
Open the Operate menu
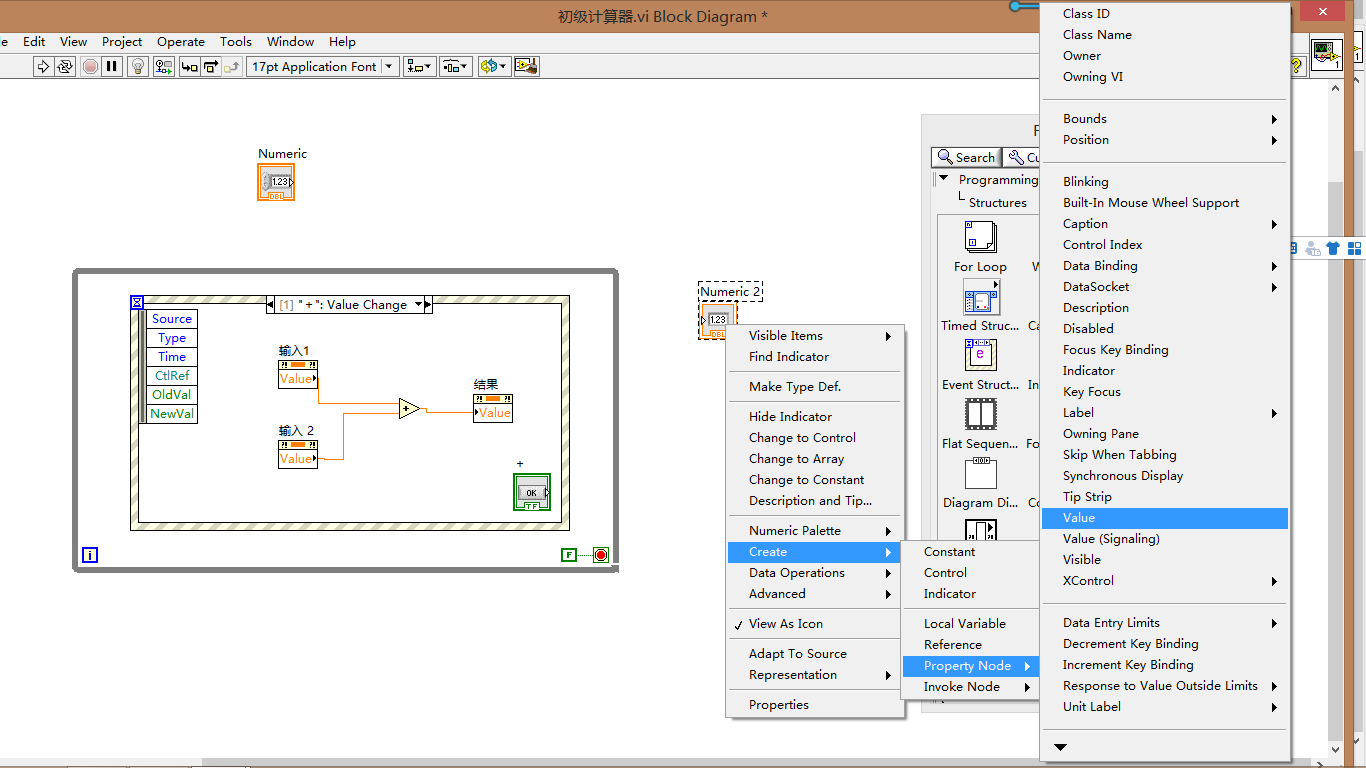(181, 41)
